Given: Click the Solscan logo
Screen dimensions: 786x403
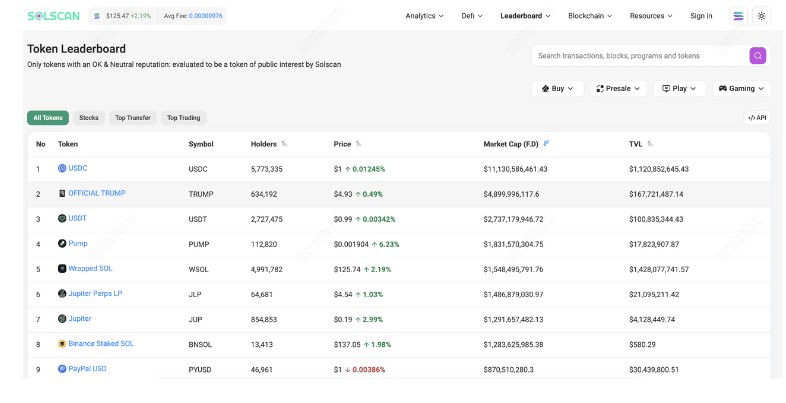Looking at the screenshot, I should [54, 16].
